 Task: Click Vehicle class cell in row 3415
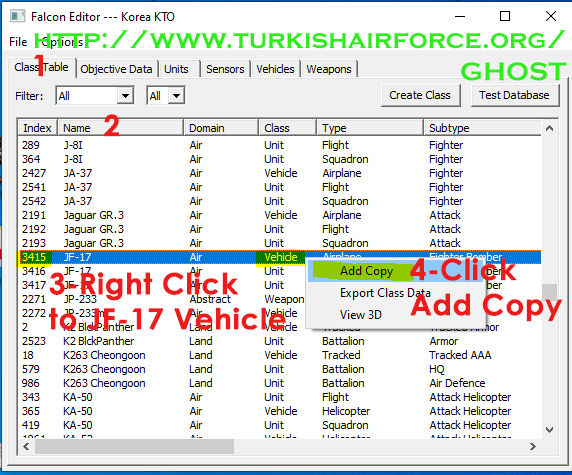pyautogui.click(x=281, y=257)
